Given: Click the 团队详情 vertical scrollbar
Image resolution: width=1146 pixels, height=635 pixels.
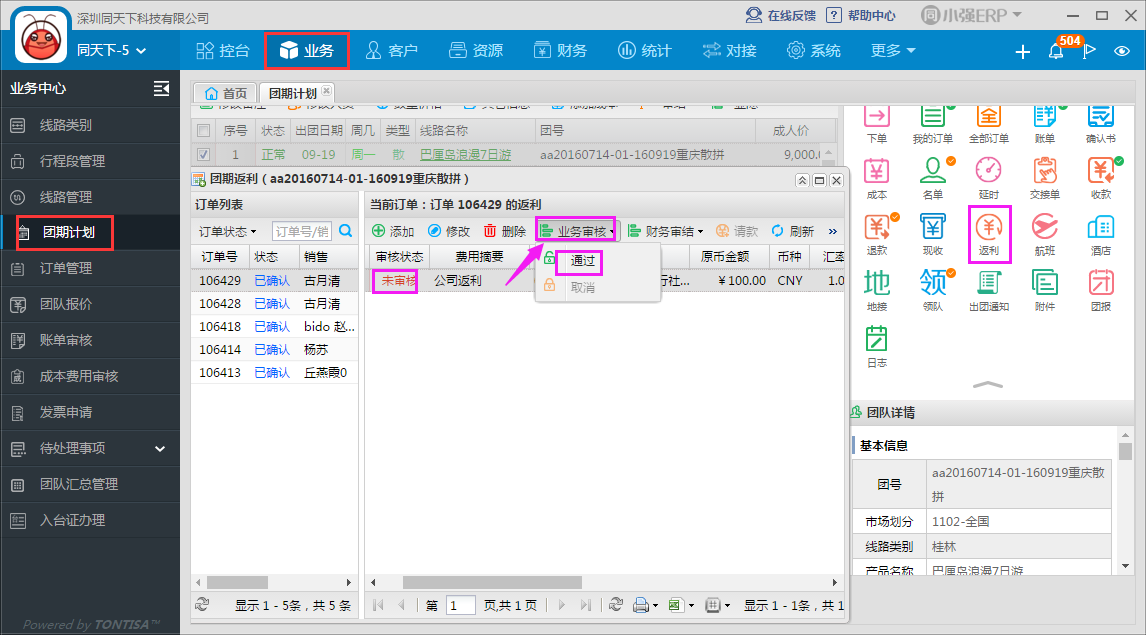Looking at the screenshot, I should [x=1125, y=452].
